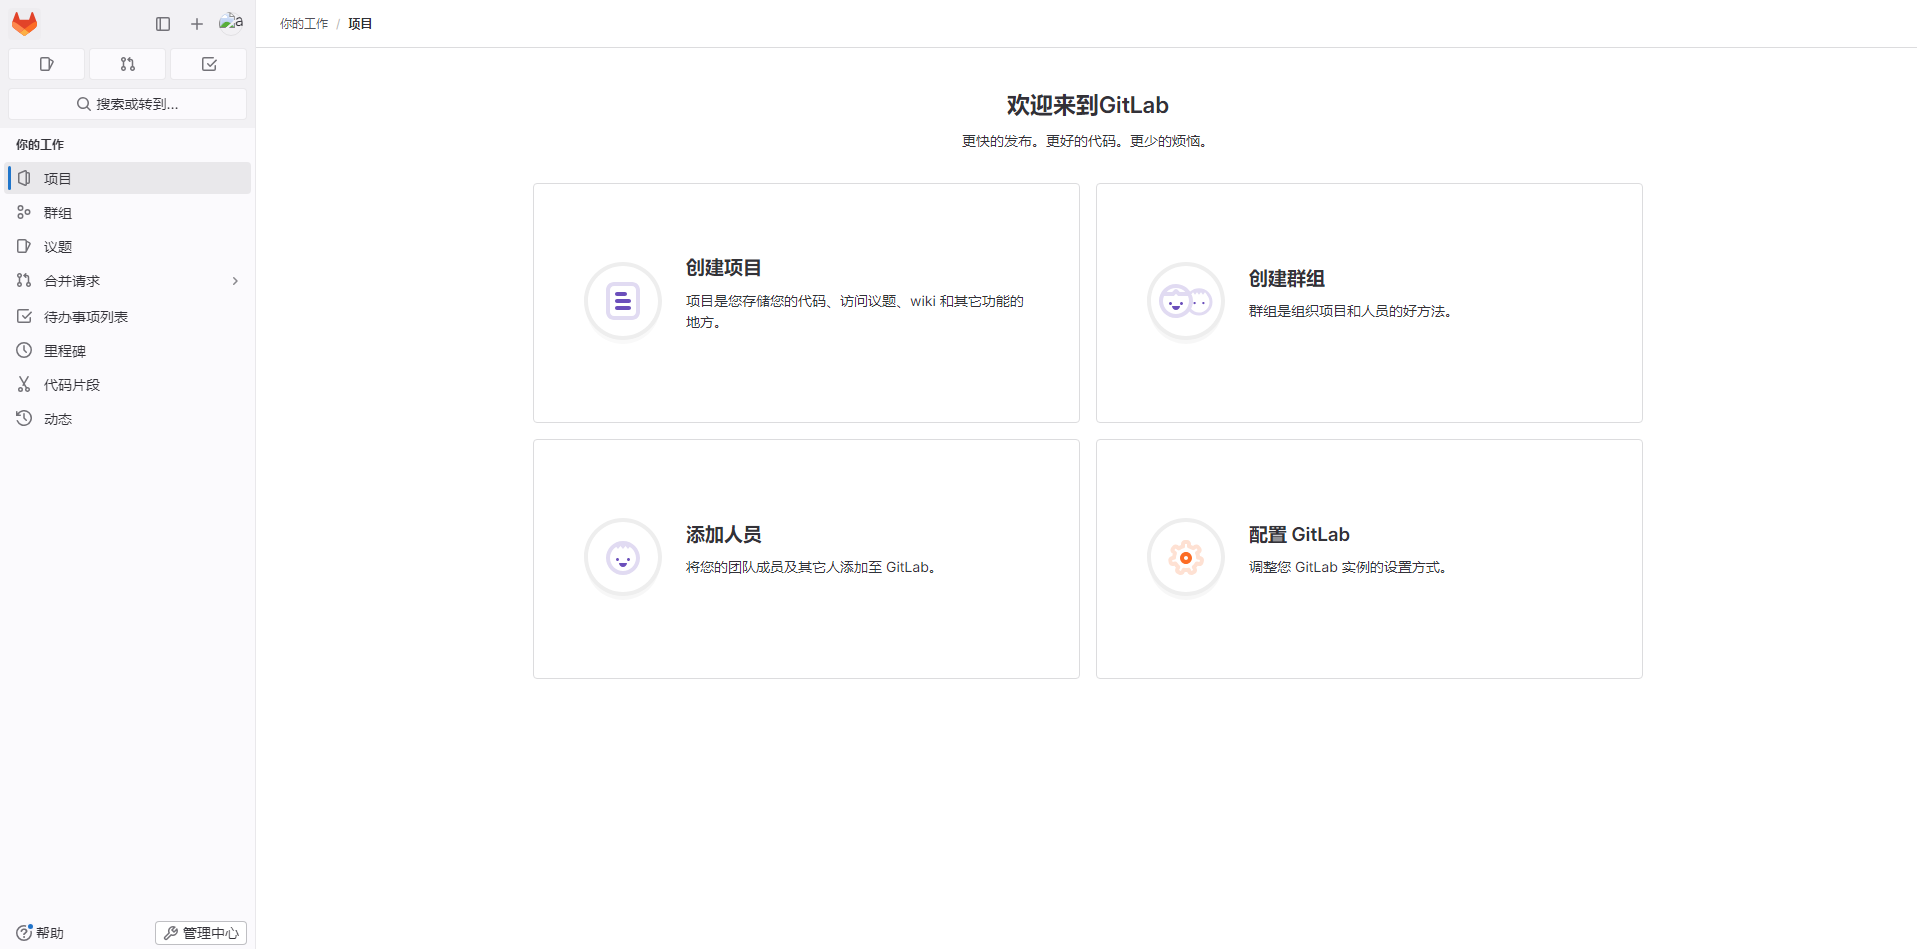Expand the 合并请求 submenu chevron
Screen dimensions: 1917x949
[x=235, y=281]
